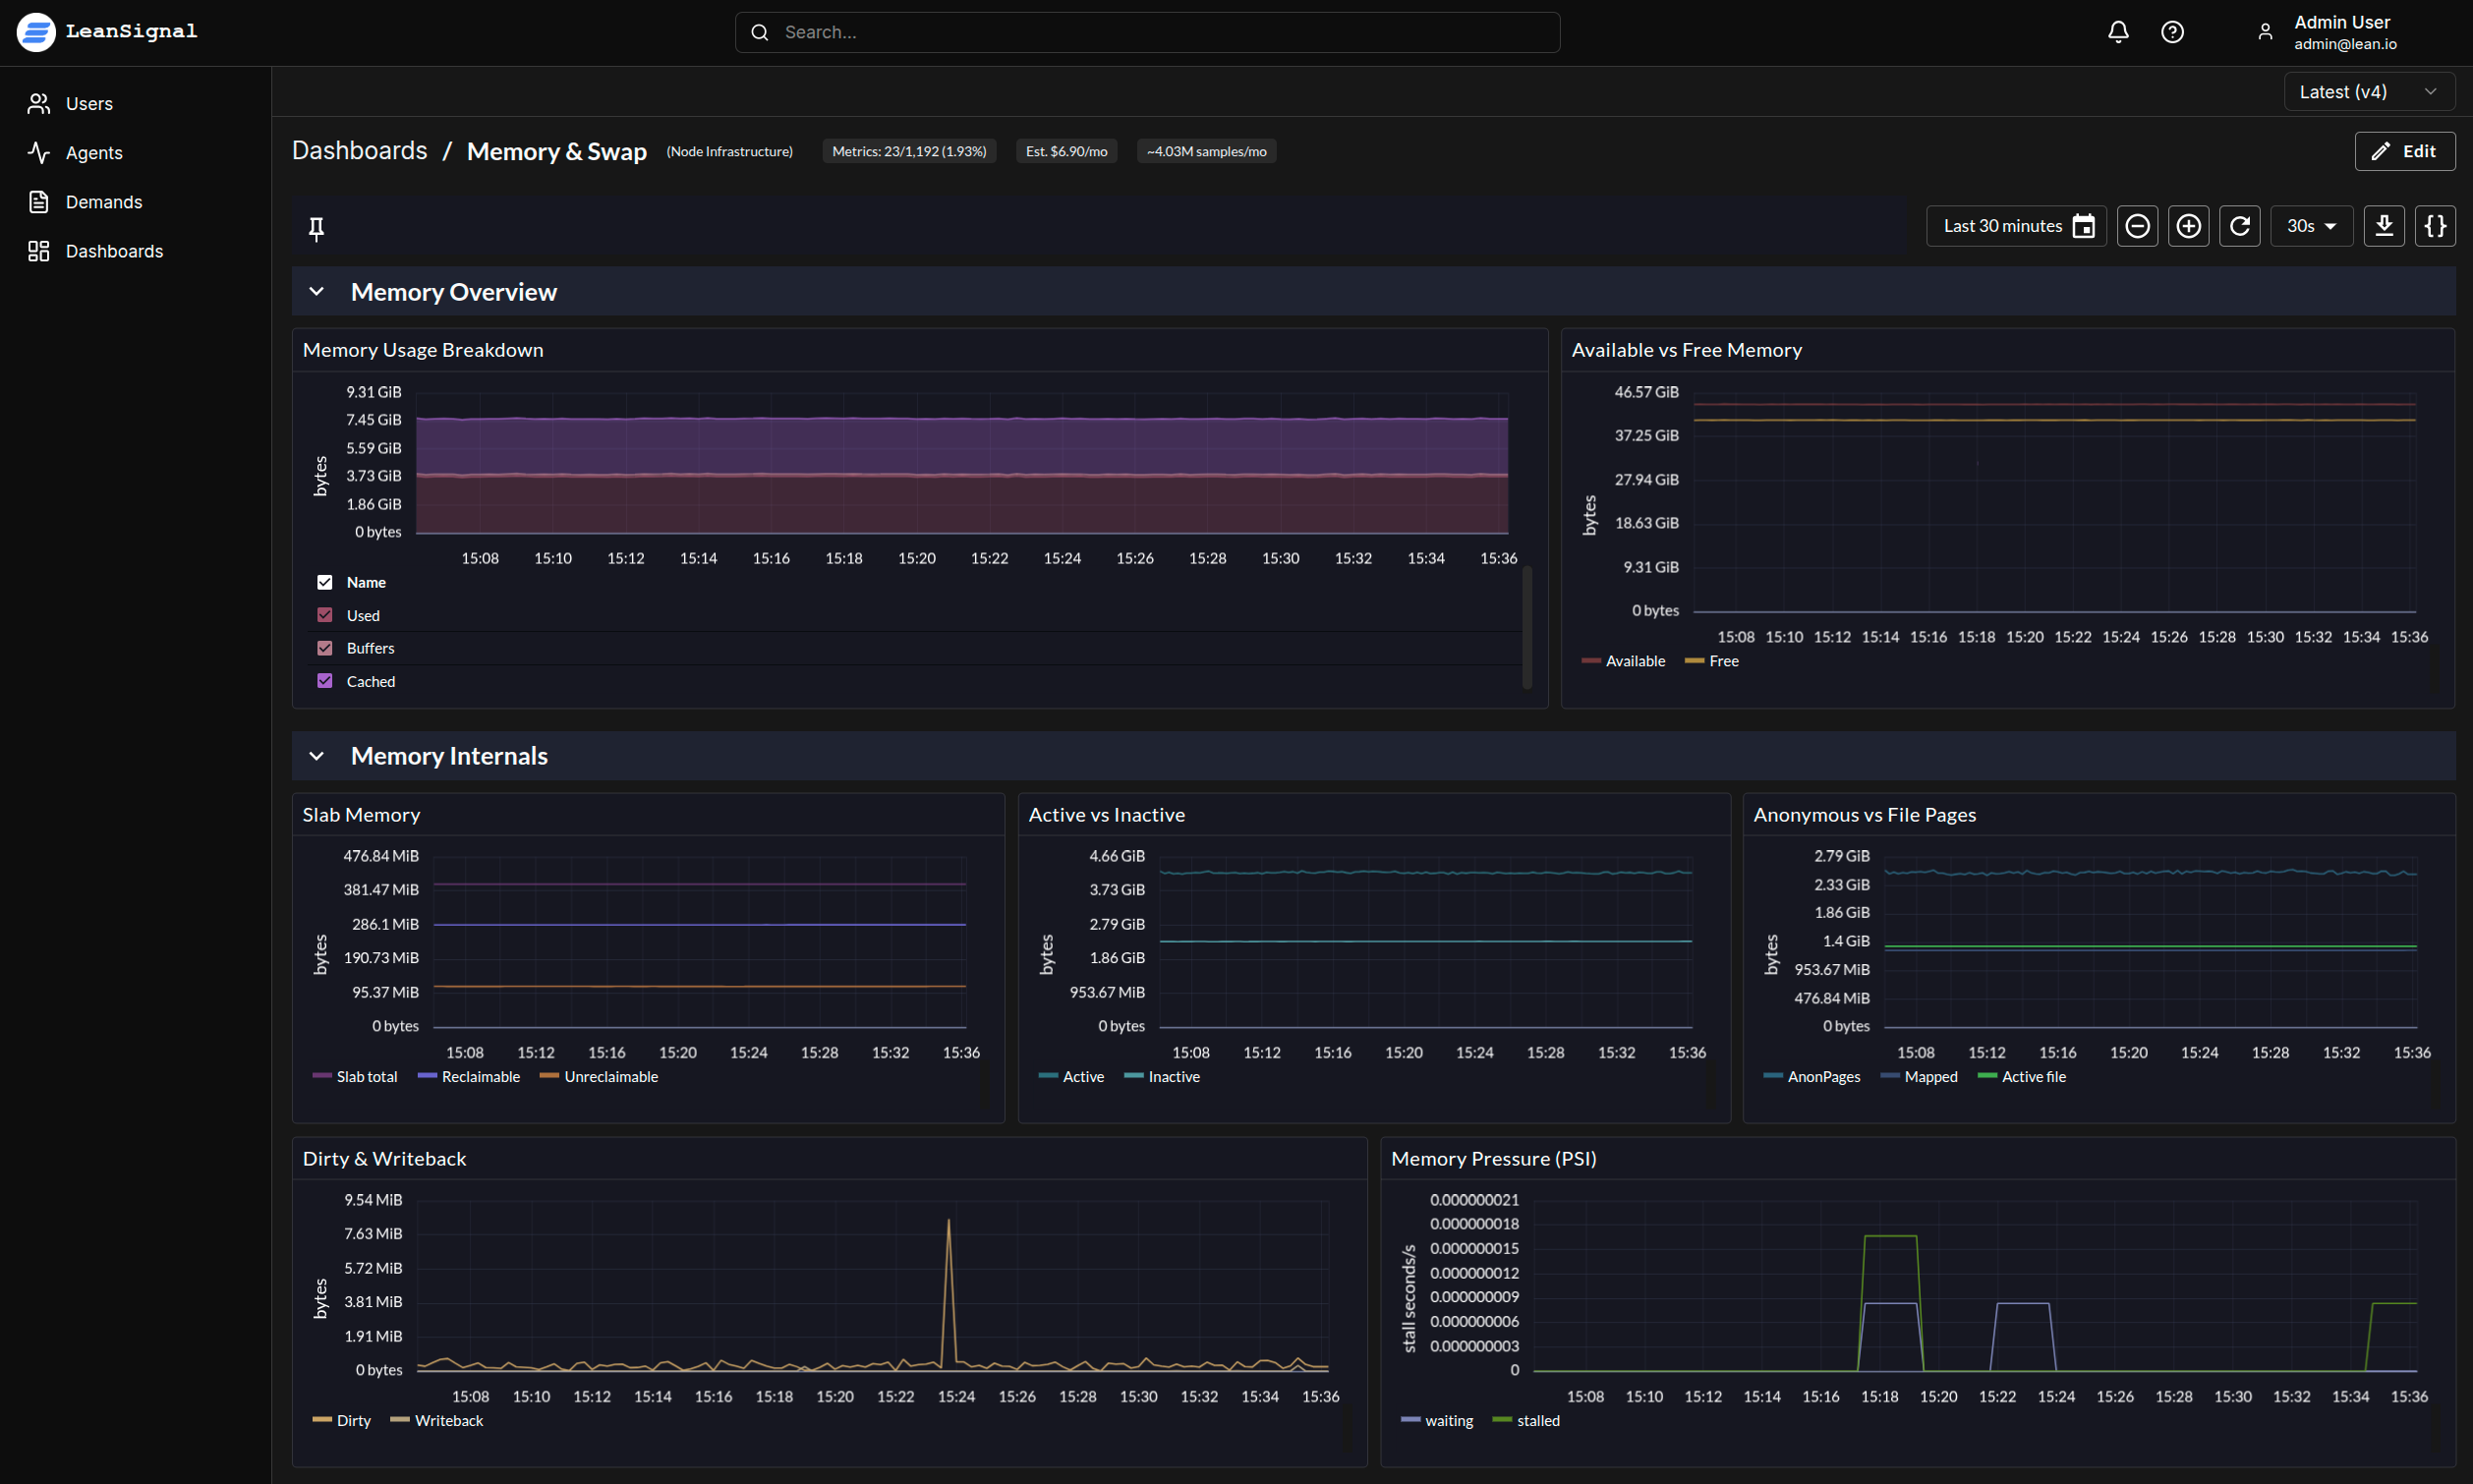The width and height of the screenshot is (2473, 1484).
Task: Open the help question-mark icon
Action: (x=2172, y=32)
